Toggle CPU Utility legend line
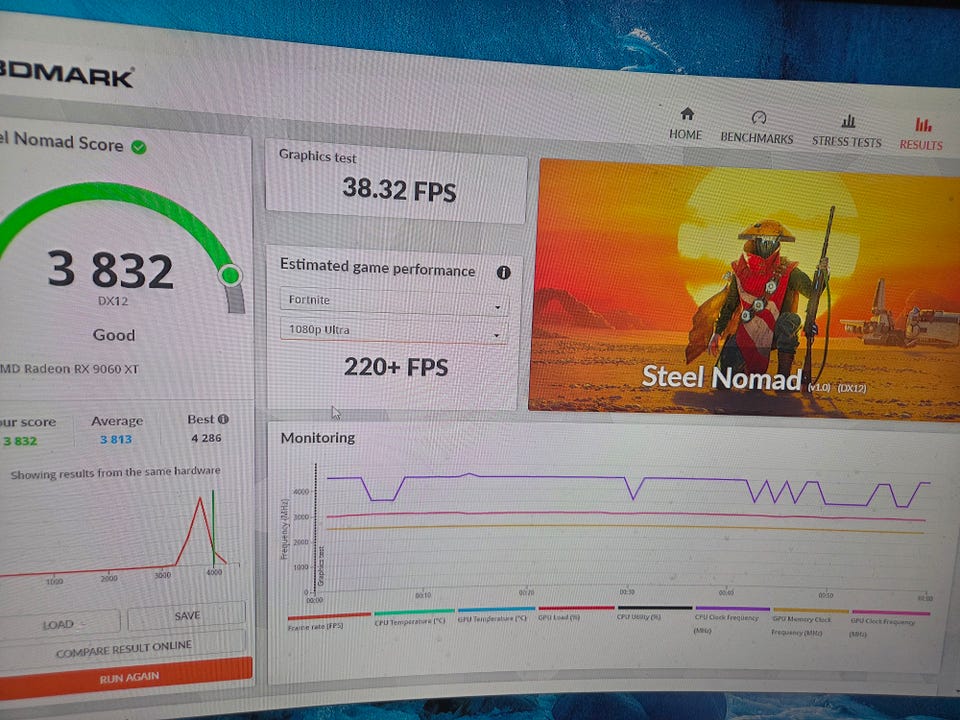Viewport: 960px width, 720px height. [x=654, y=609]
